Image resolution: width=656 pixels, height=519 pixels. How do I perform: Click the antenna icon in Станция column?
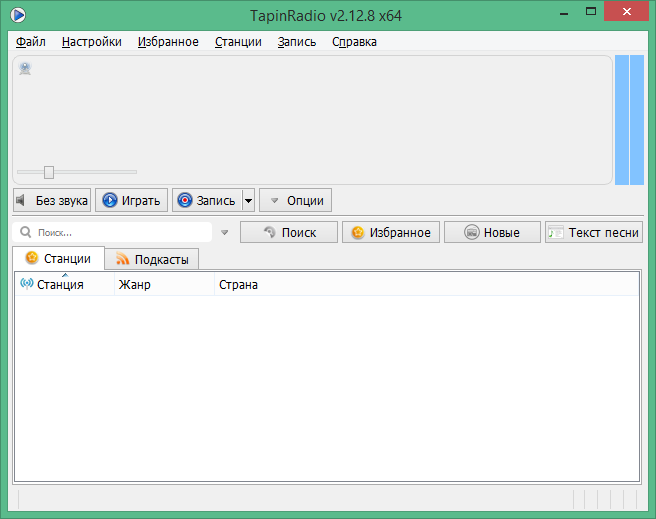(x=26, y=284)
